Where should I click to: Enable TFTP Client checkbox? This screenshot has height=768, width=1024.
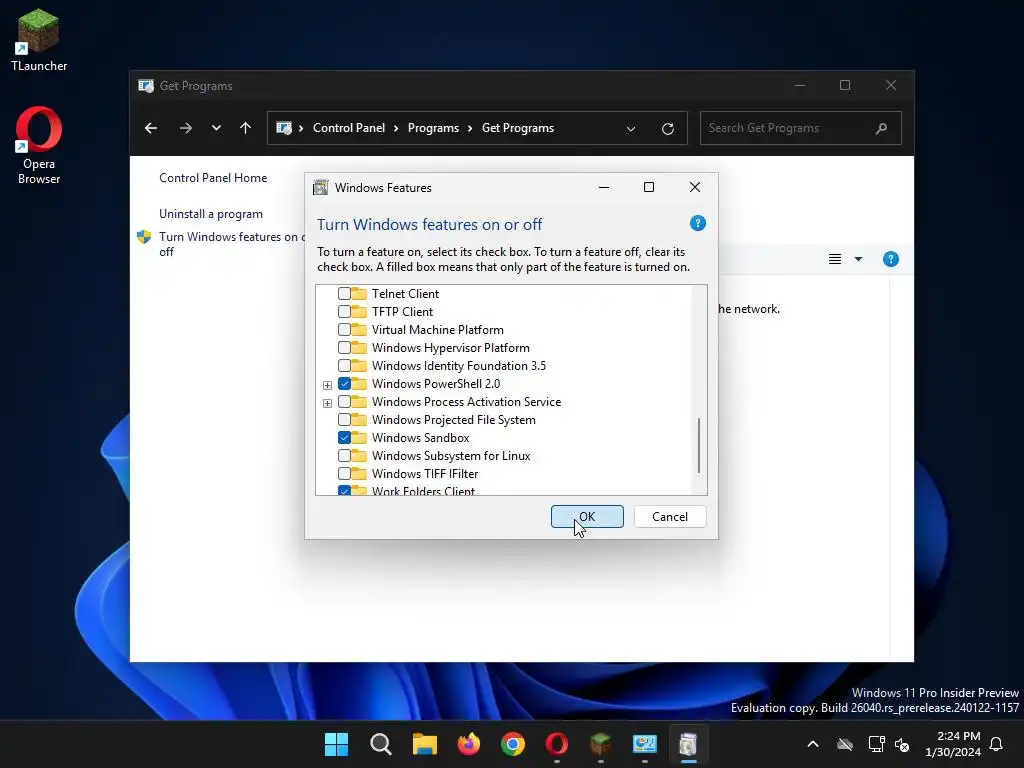(344, 312)
